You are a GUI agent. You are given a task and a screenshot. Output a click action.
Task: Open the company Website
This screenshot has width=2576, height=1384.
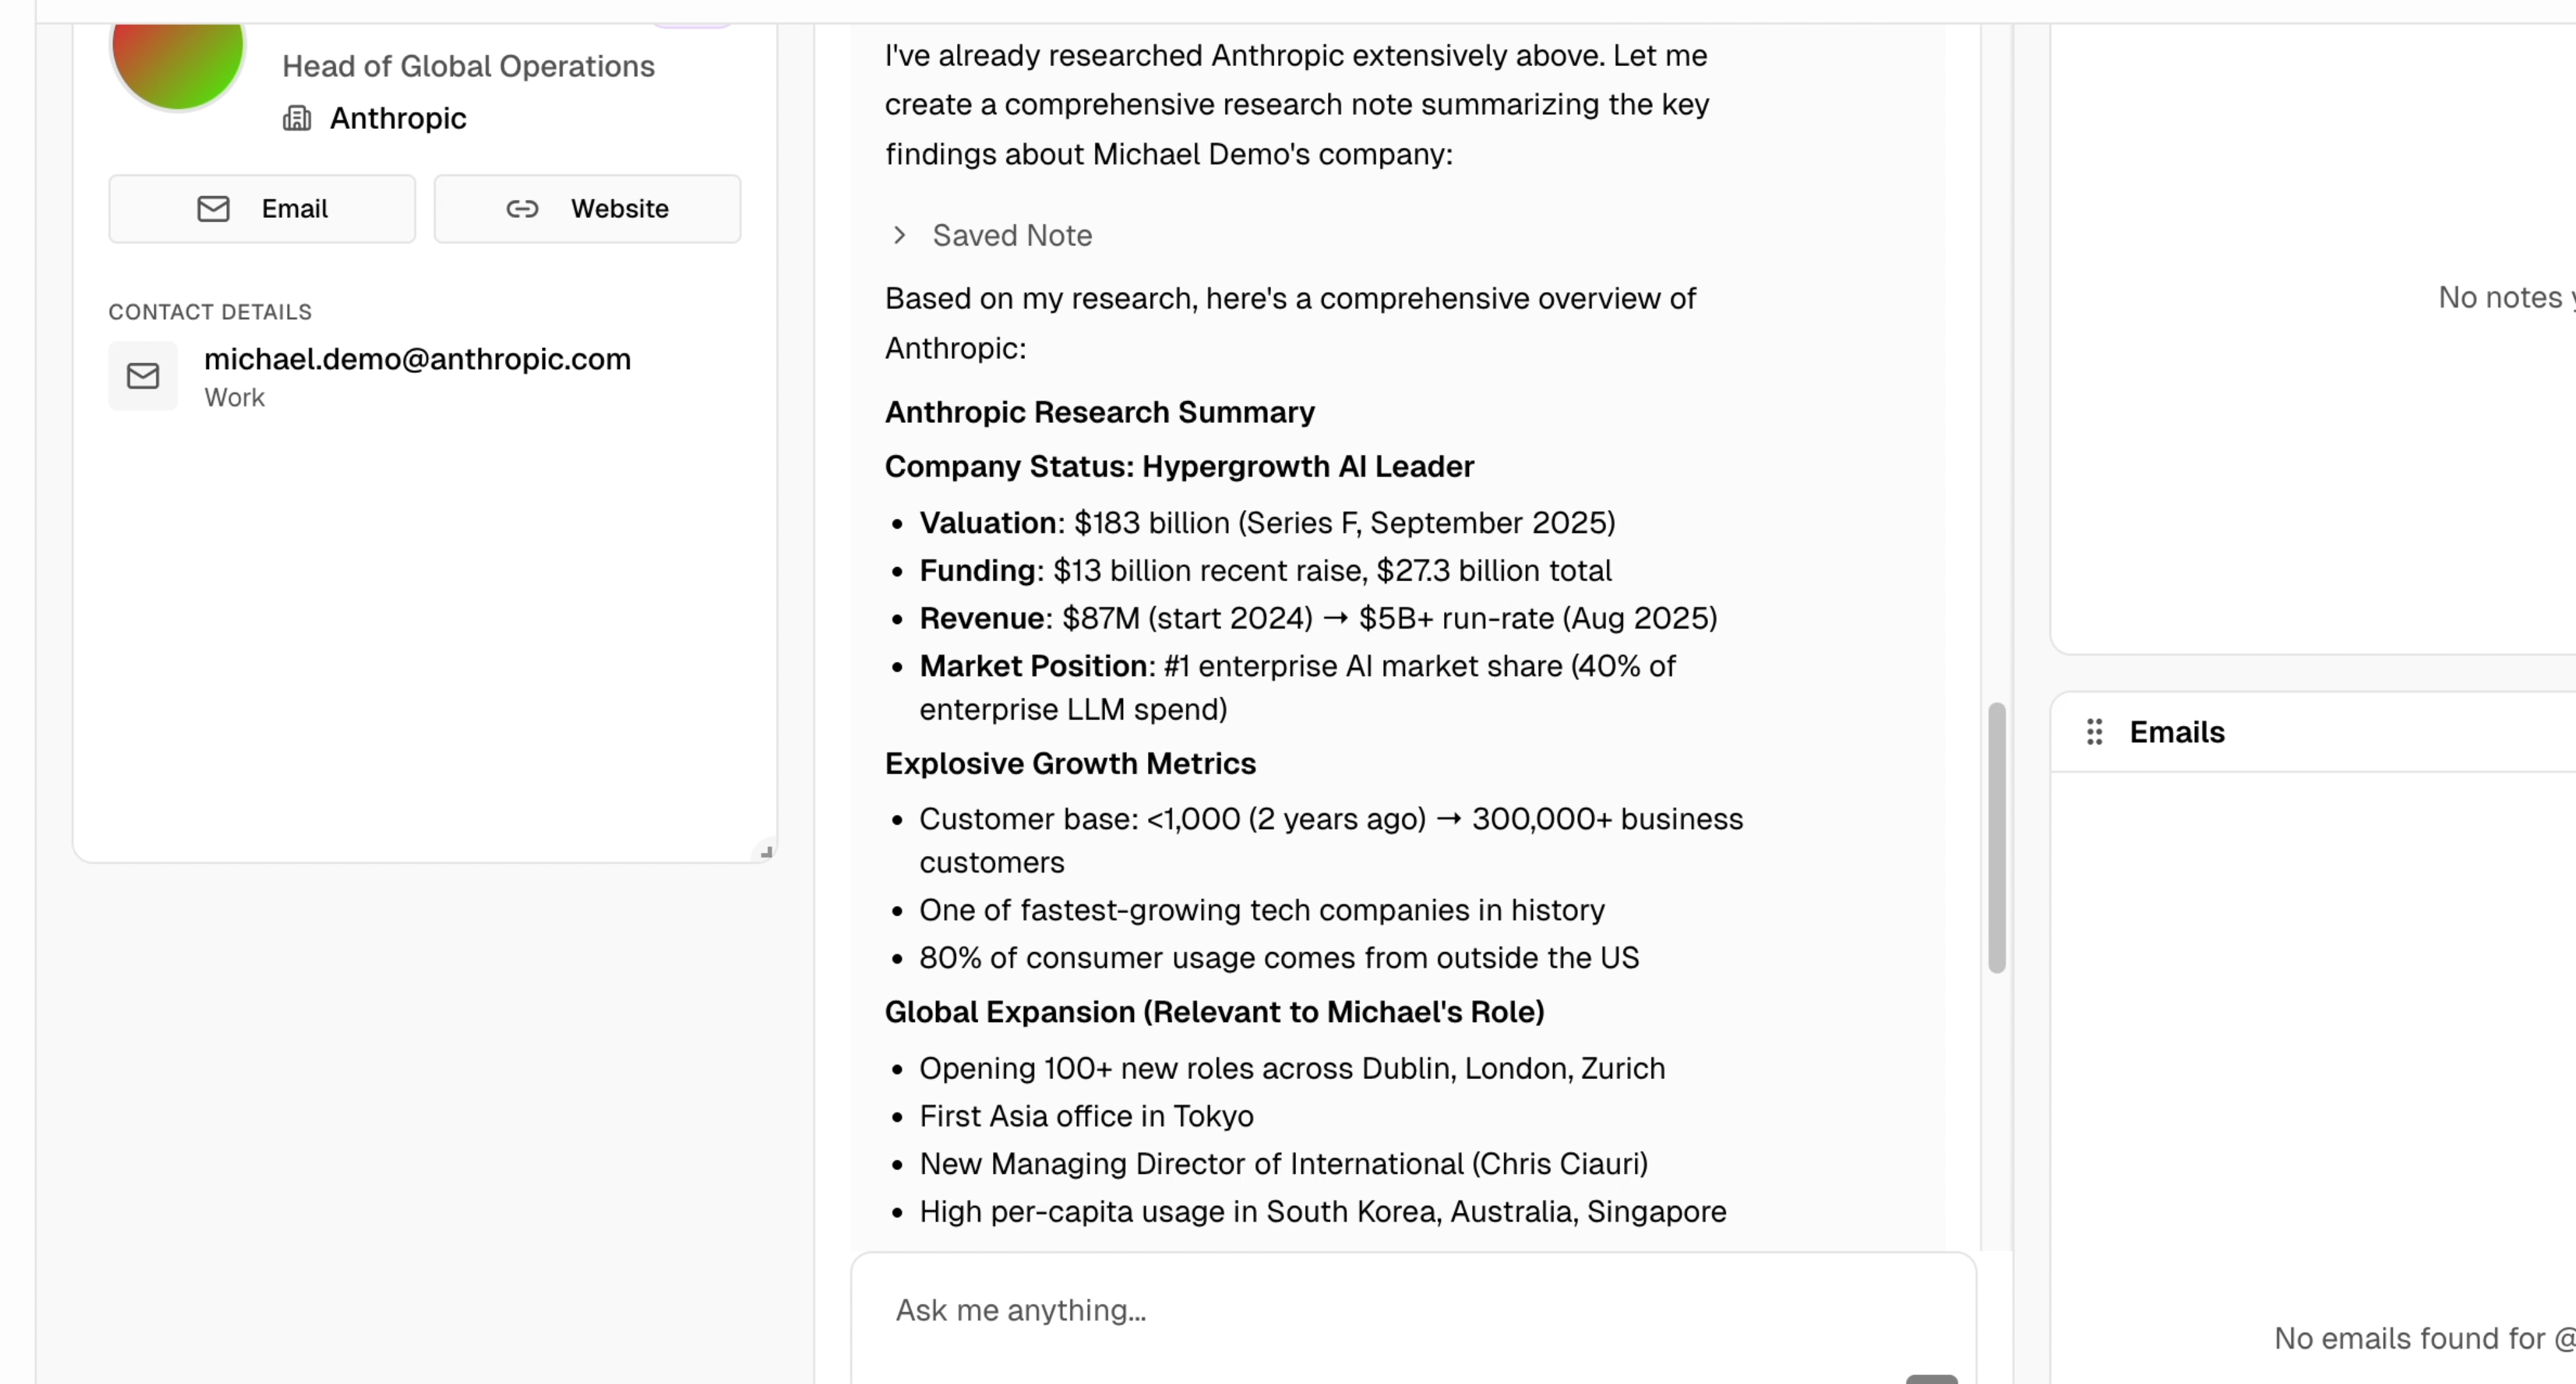(588, 209)
